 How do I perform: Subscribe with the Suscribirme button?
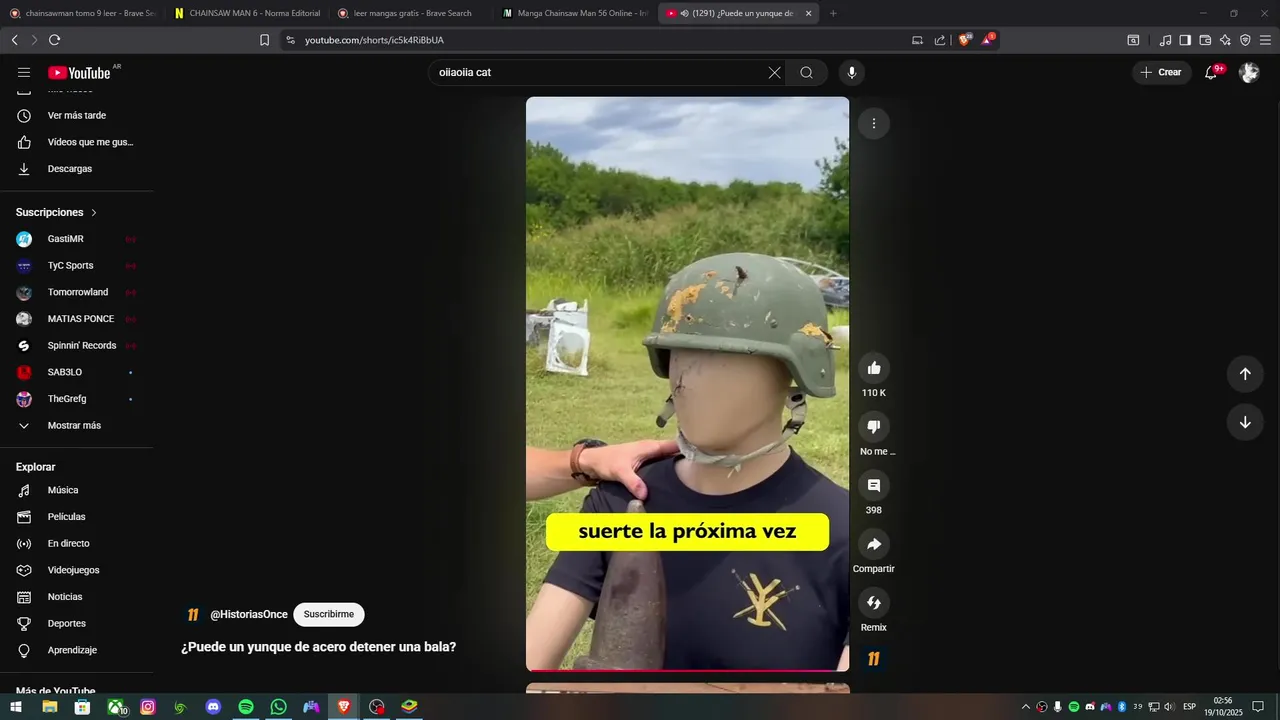pyautogui.click(x=329, y=614)
